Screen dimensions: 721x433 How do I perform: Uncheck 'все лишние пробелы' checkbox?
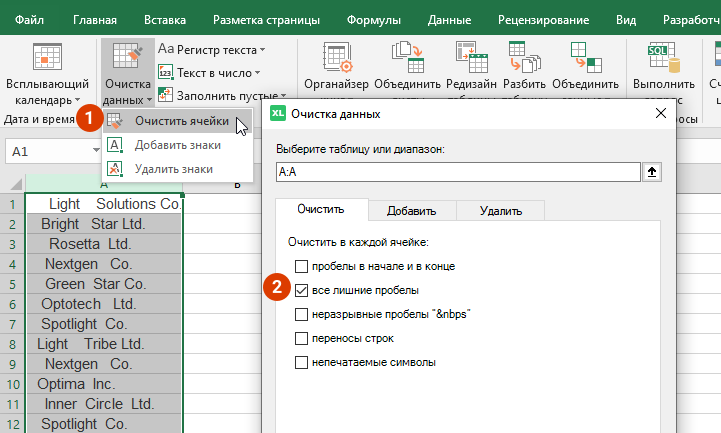click(302, 290)
